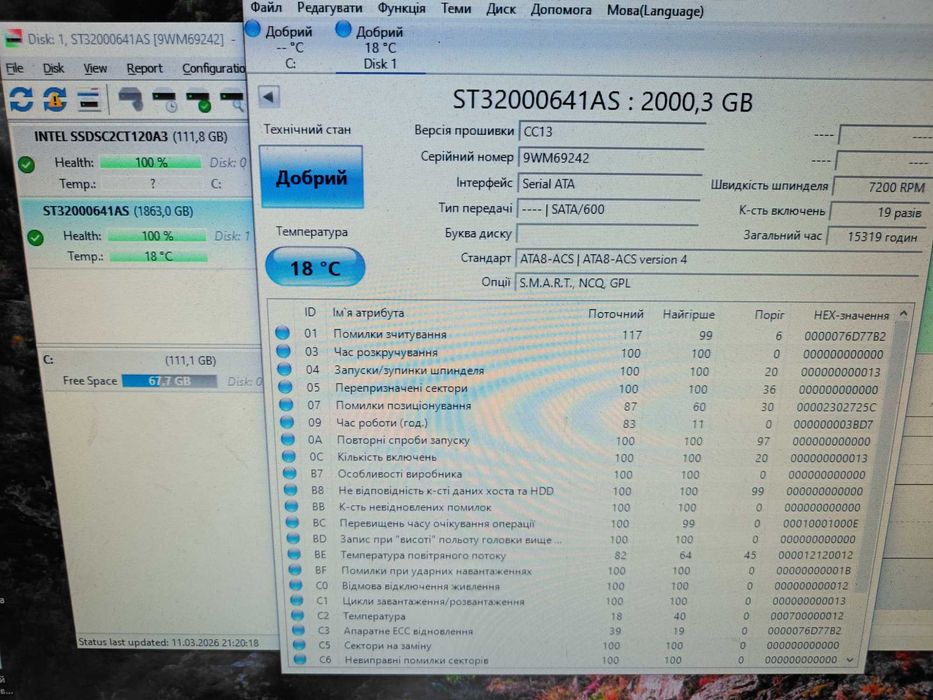Open the Мова(Language) menu
This screenshot has height=700, width=933.
(x=655, y=11)
